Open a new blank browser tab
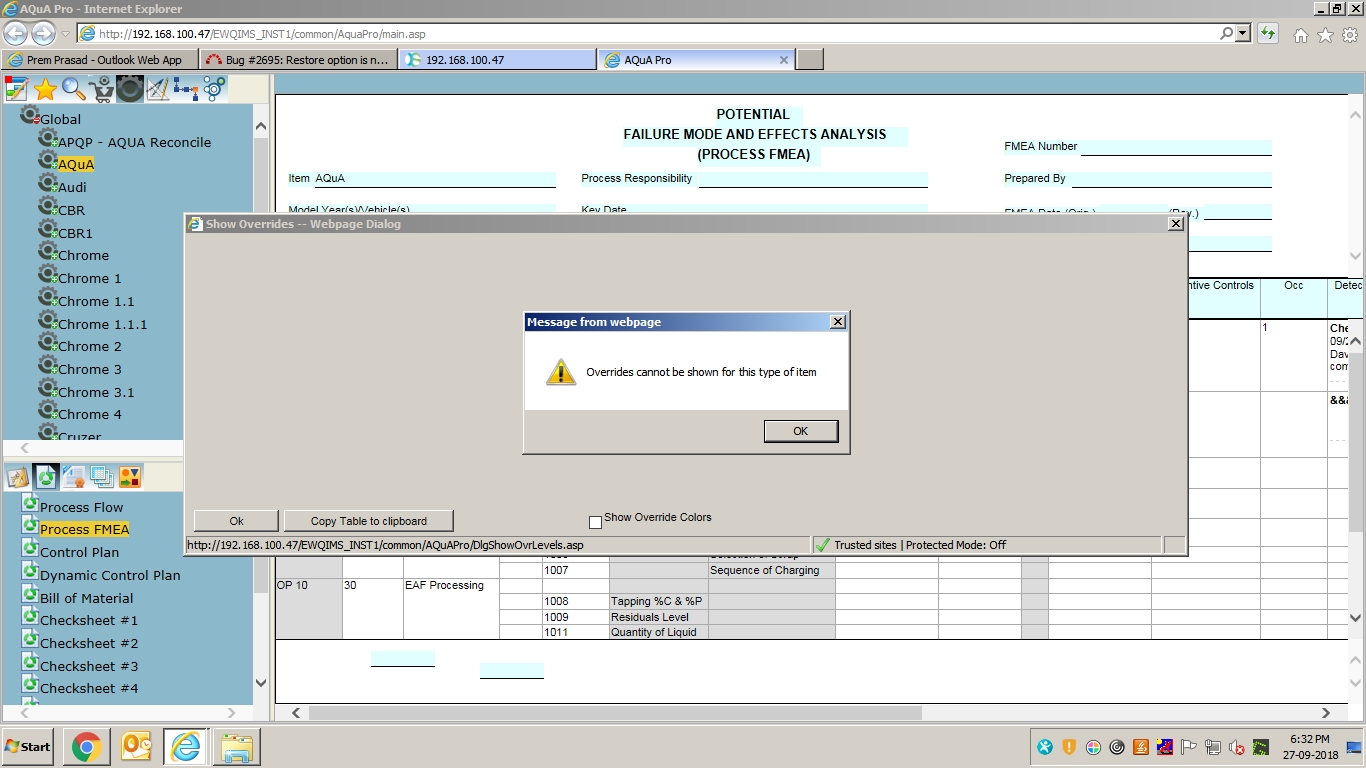The image size is (1366, 768). pos(810,60)
